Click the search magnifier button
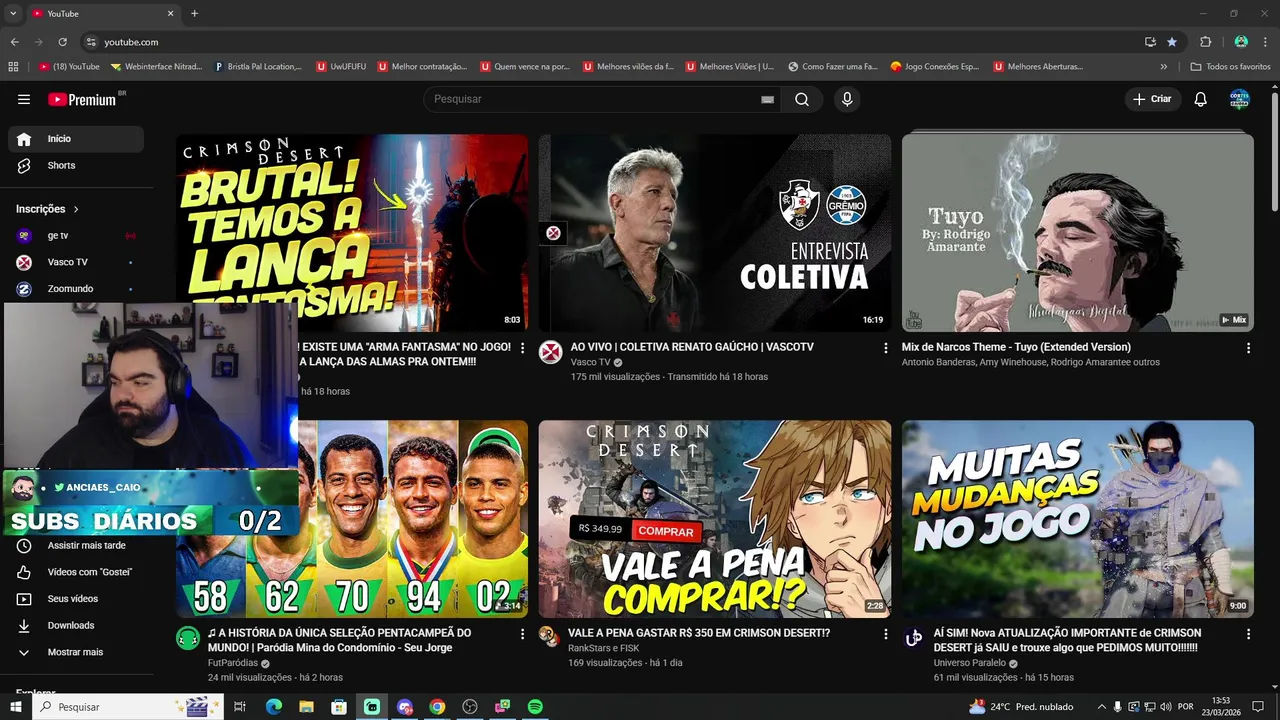The width and height of the screenshot is (1280, 720). coord(802,99)
